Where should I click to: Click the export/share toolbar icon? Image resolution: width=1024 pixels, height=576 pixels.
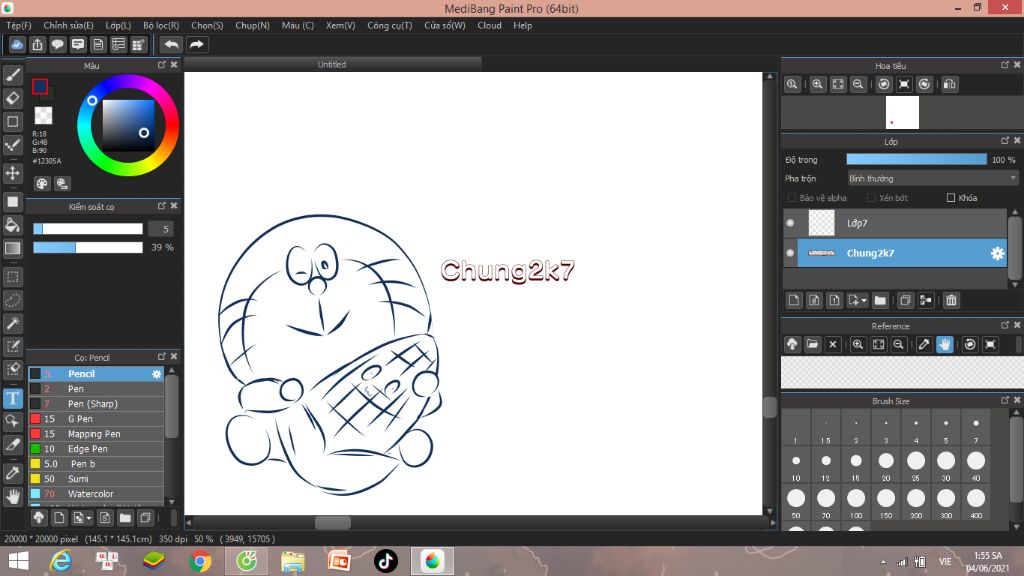point(37,44)
